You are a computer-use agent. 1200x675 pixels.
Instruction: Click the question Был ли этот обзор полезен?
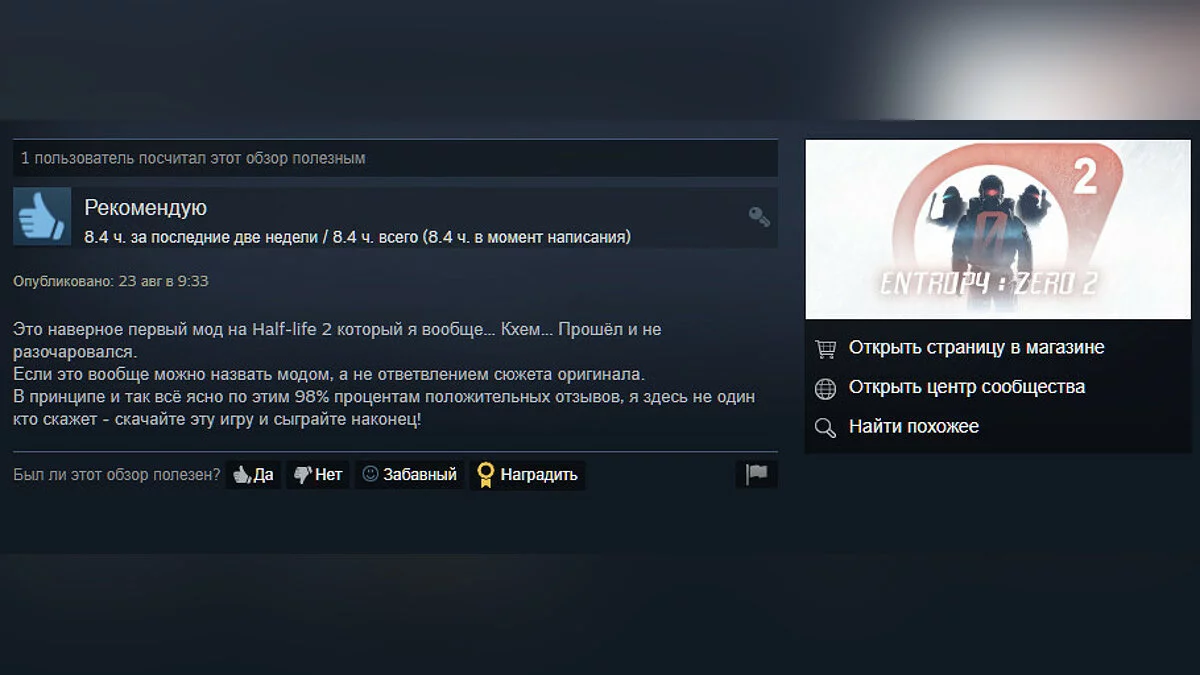(117, 475)
